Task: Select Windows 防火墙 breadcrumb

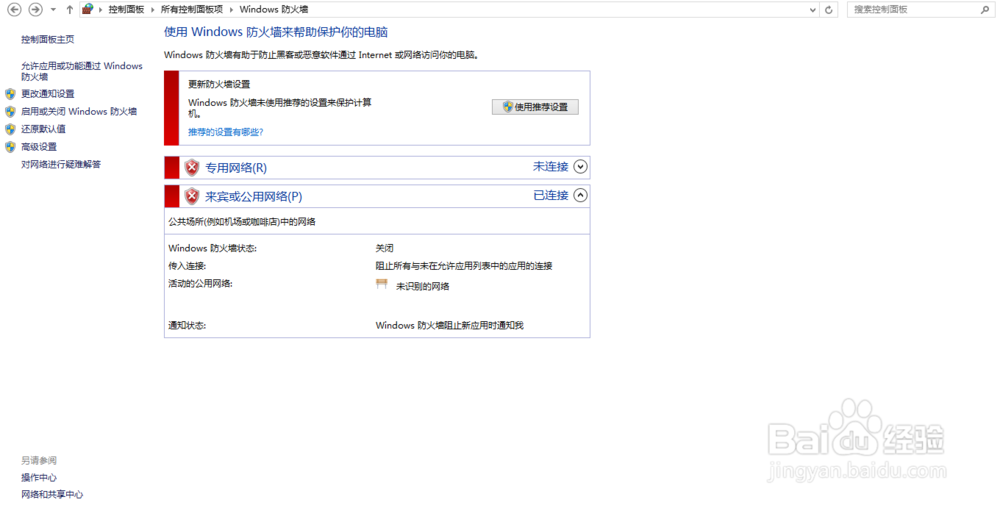Action: point(274,10)
